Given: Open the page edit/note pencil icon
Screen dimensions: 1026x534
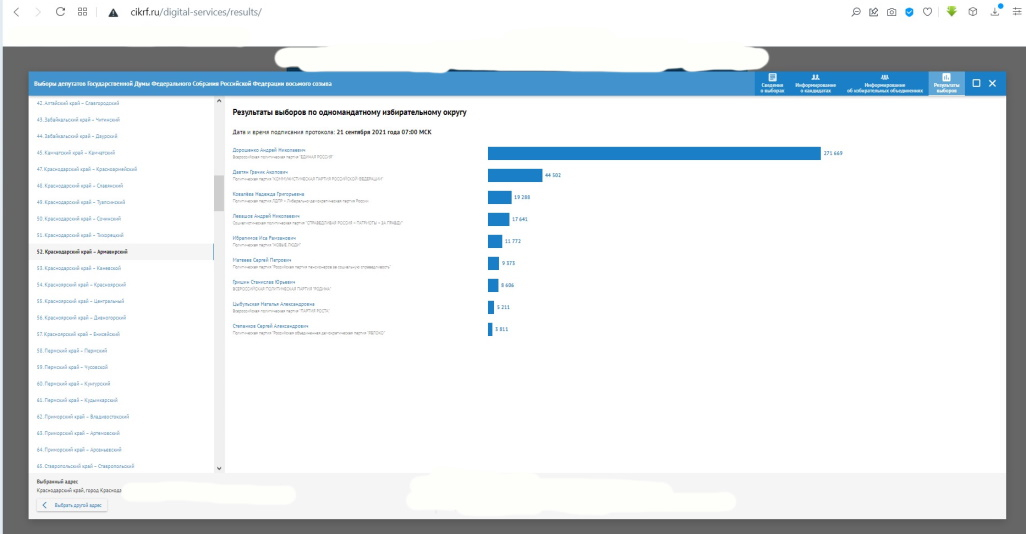Looking at the screenshot, I should coord(874,12).
